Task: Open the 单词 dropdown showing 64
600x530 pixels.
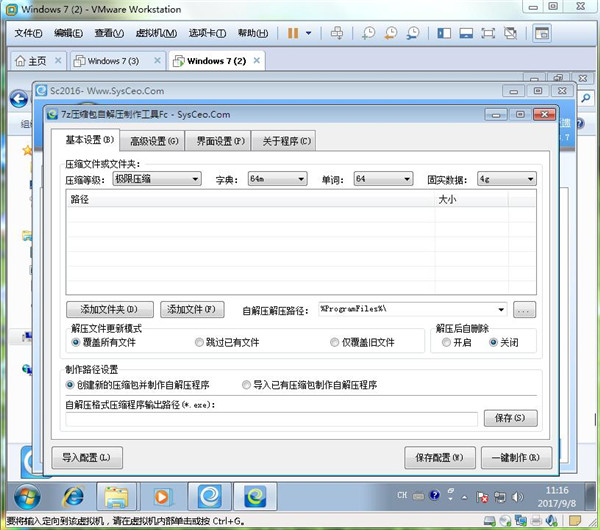Action: (383, 179)
